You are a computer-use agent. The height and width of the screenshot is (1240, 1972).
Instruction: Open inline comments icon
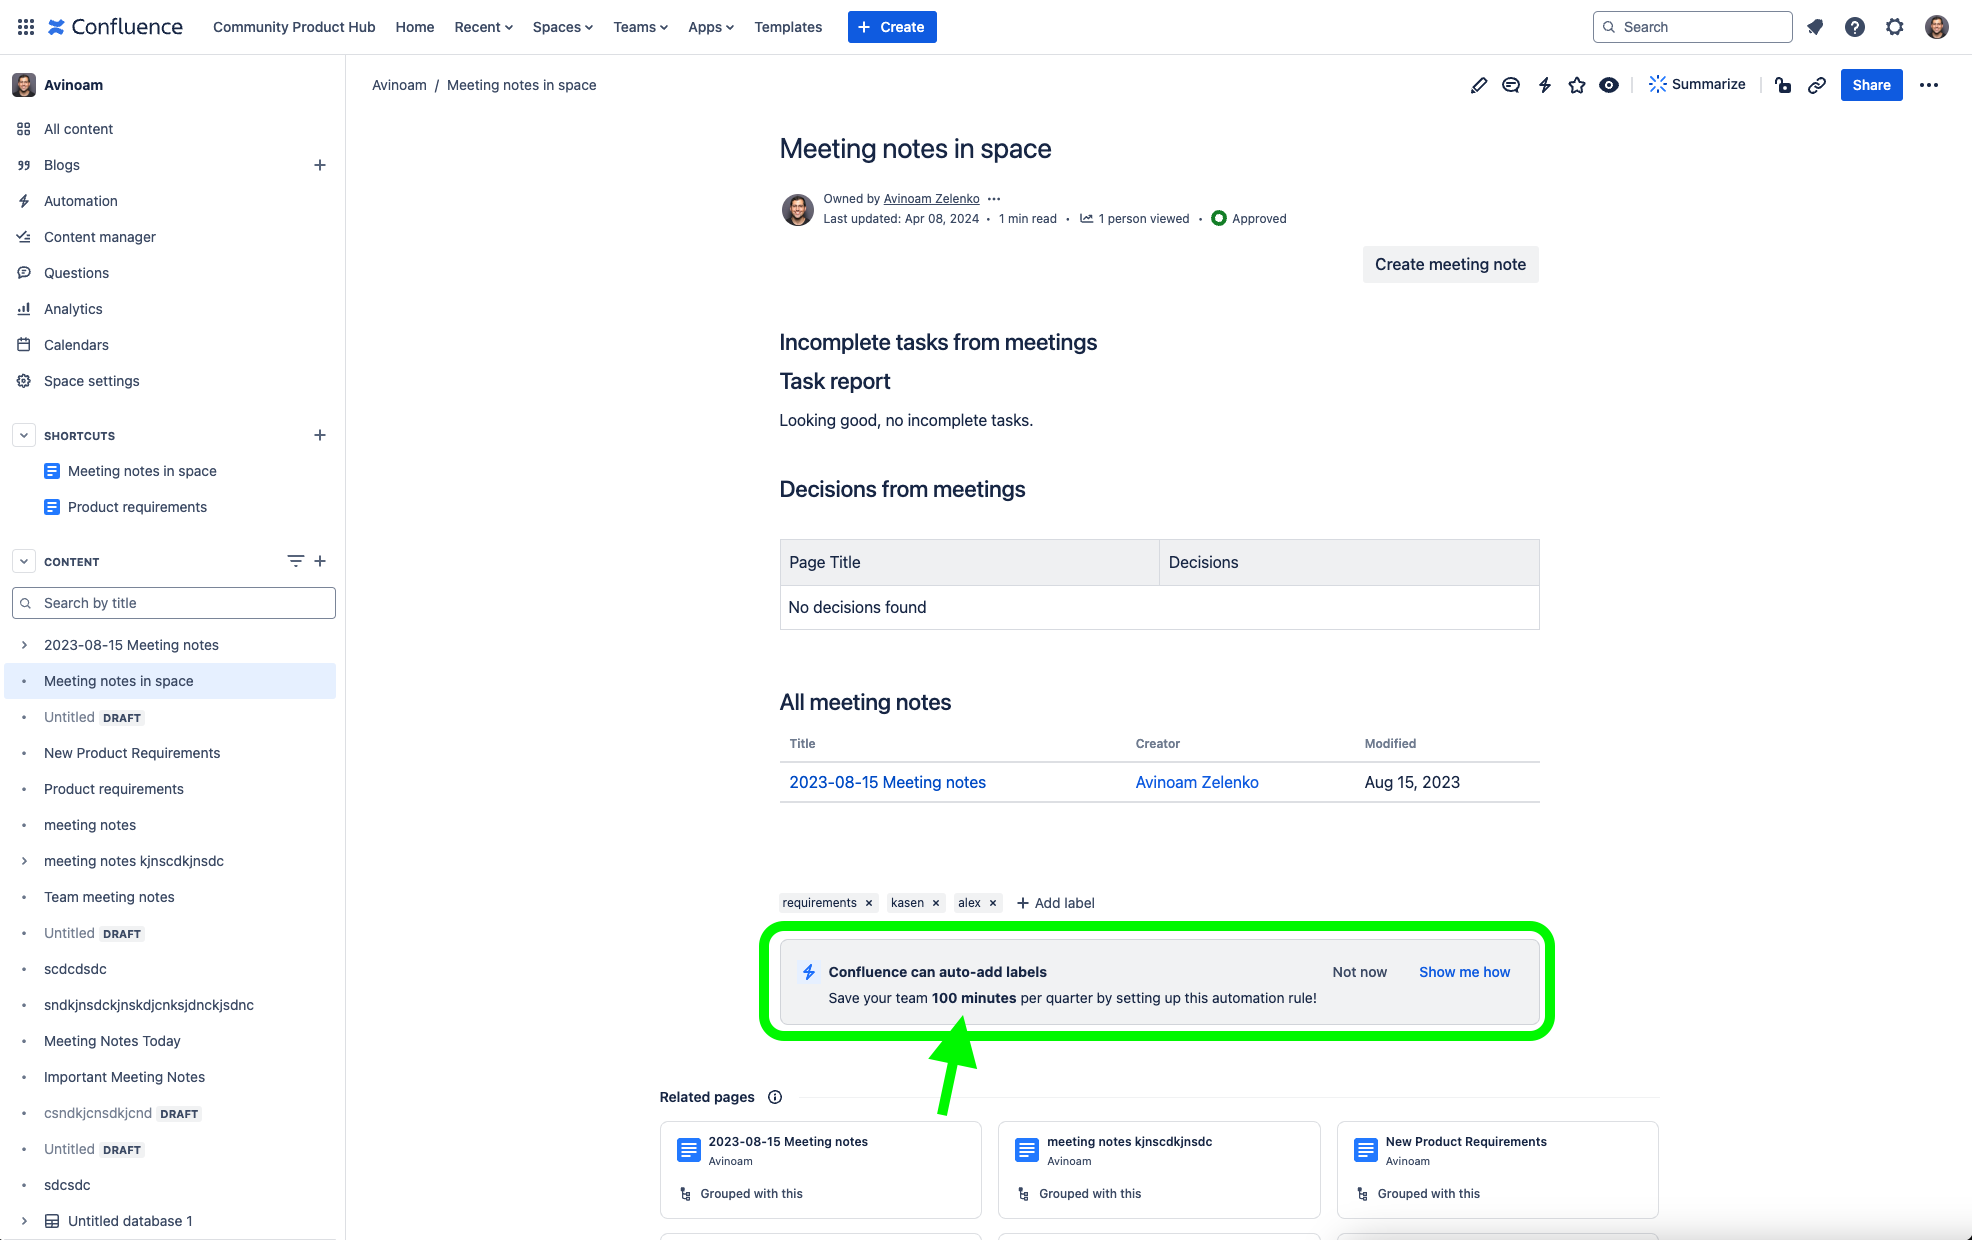pos(1511,85)
